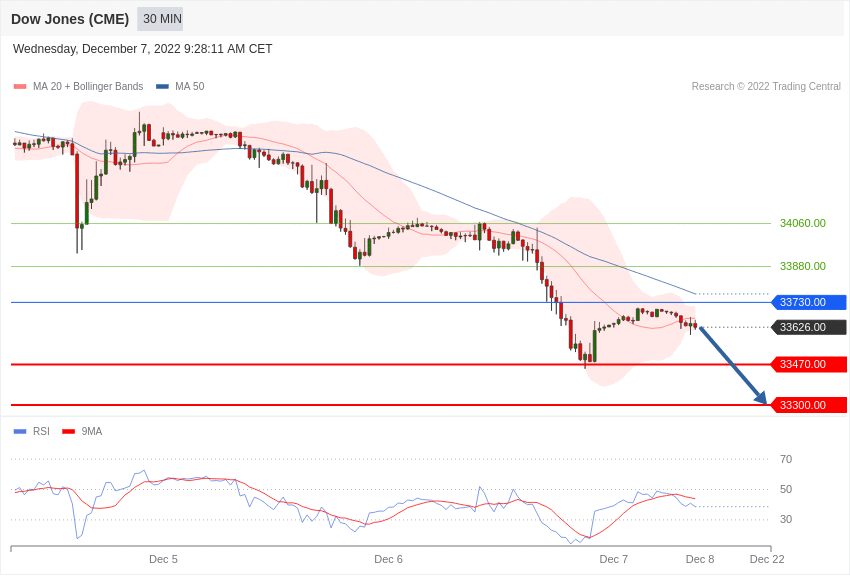Click the red 33470.00 support tag
Viewport: 850px width, 576px height.
coord(808,364)
